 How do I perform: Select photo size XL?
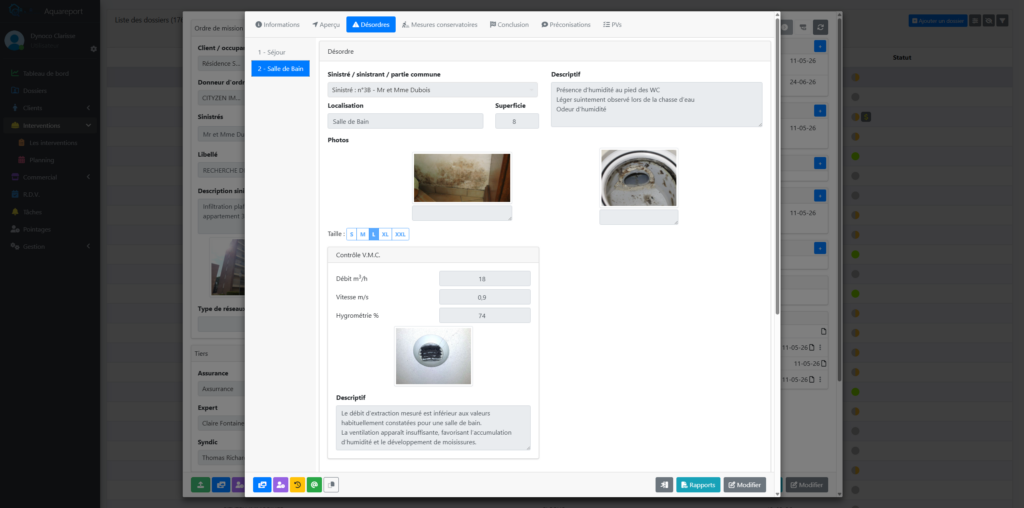pos(385,234)
